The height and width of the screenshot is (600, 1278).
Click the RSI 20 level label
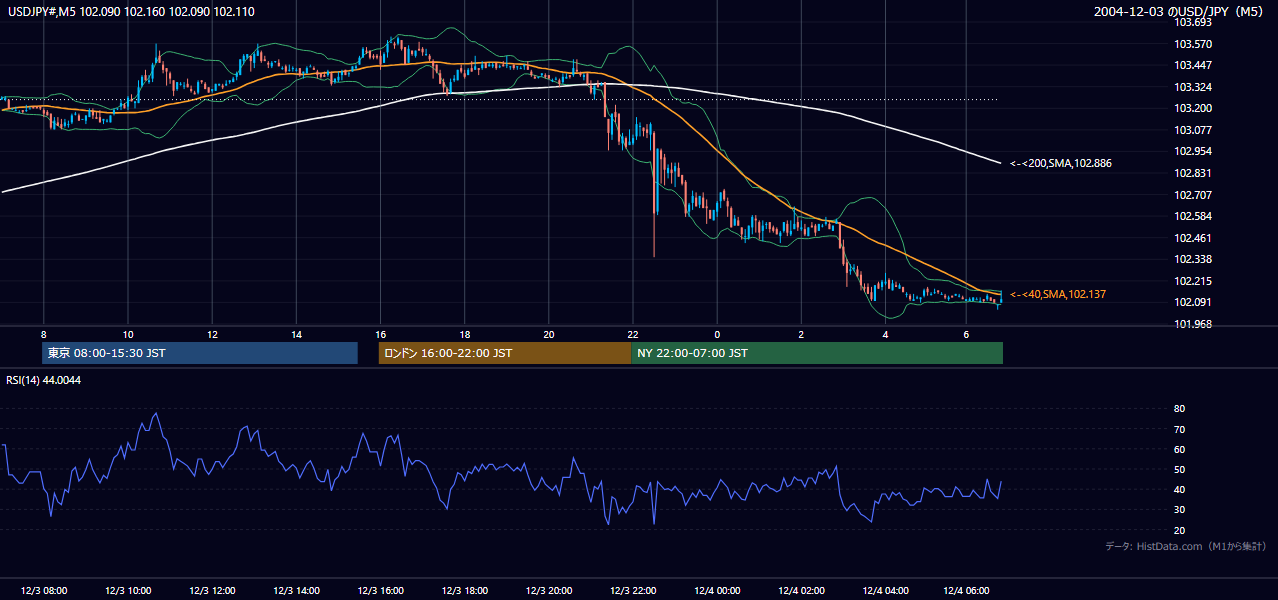pyautogui.click(x=1179, y=530)
